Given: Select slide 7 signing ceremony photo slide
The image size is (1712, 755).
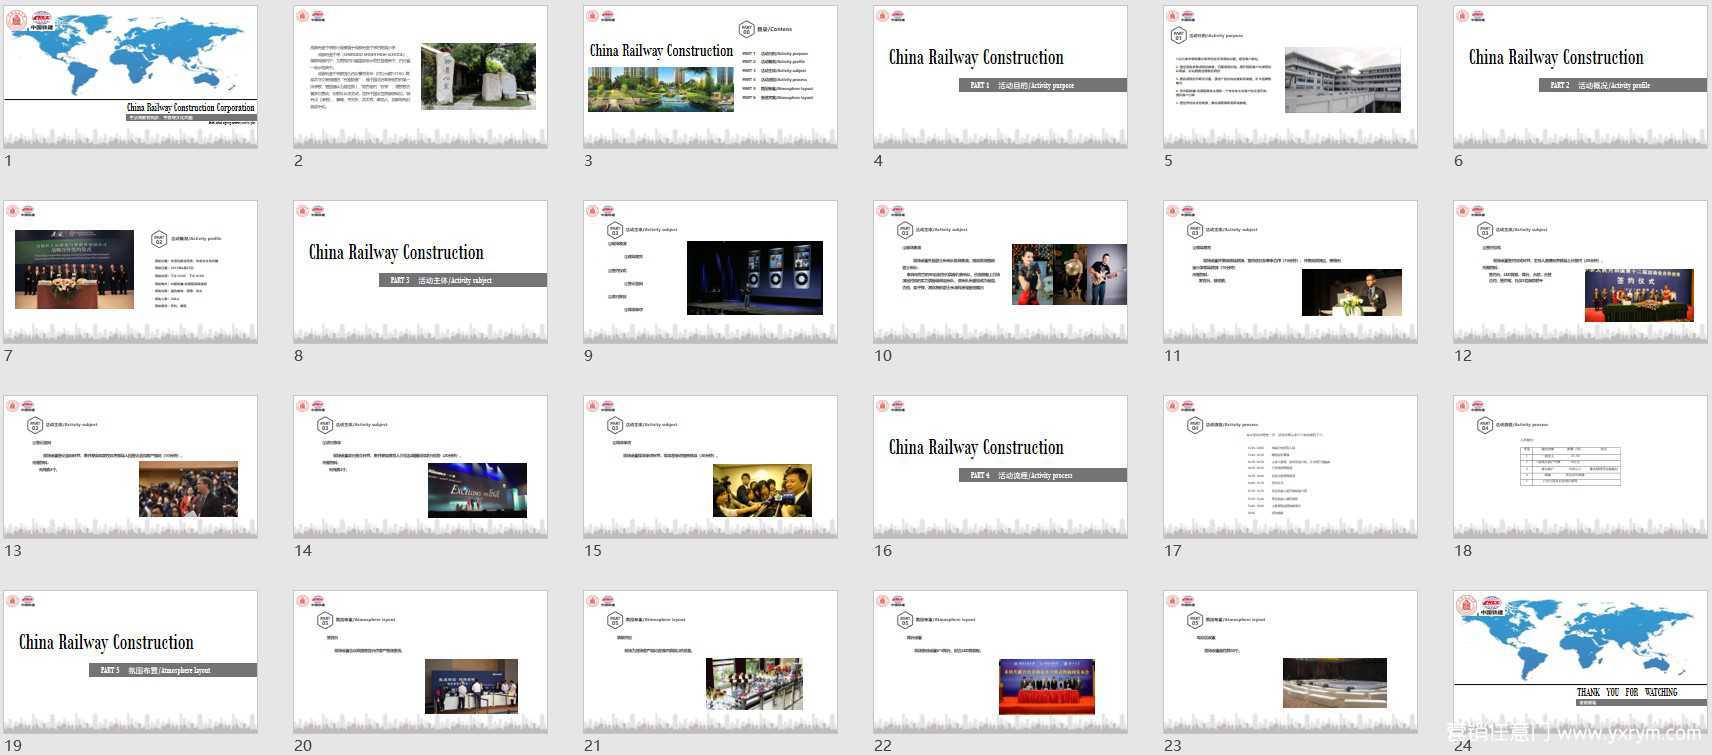Looking at the screenshot, I should tap(131, 272).
